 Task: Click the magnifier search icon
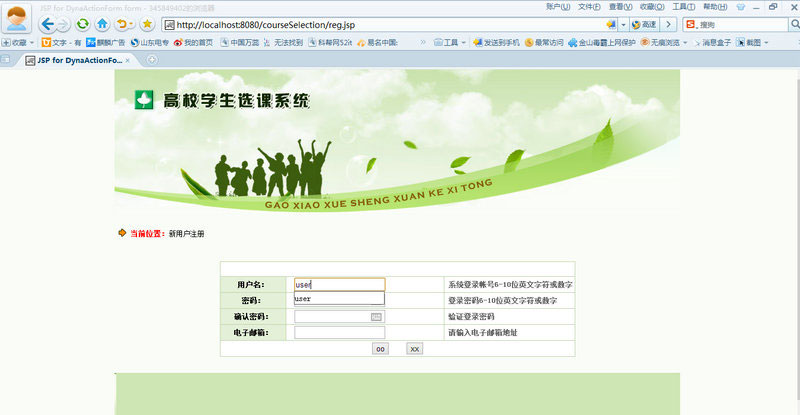795,25
